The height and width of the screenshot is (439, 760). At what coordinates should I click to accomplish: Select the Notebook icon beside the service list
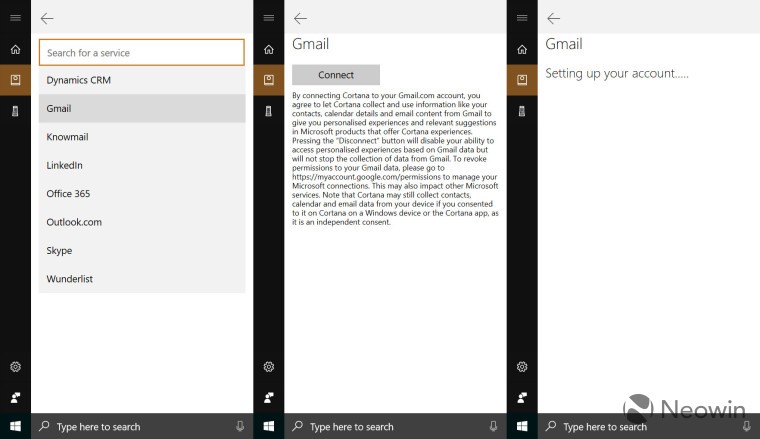click(x=15, y=79)
